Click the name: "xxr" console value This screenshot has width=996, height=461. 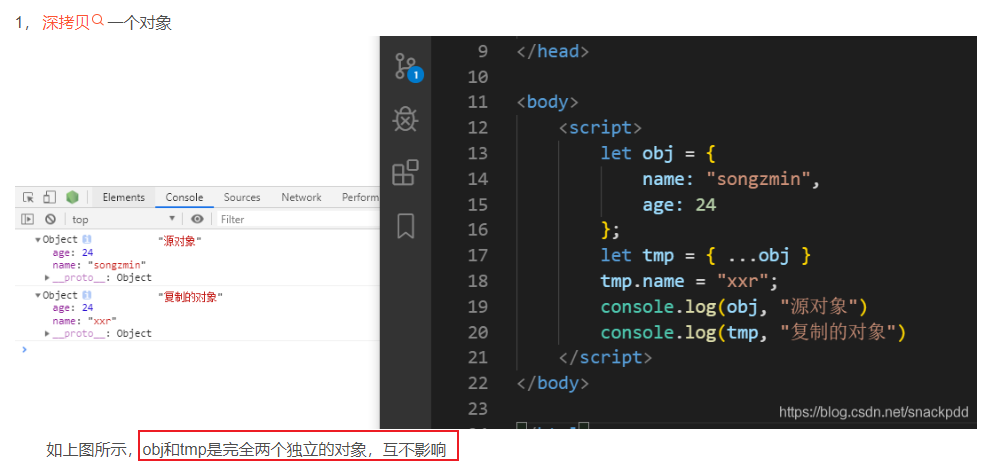(x=84, y=321)
